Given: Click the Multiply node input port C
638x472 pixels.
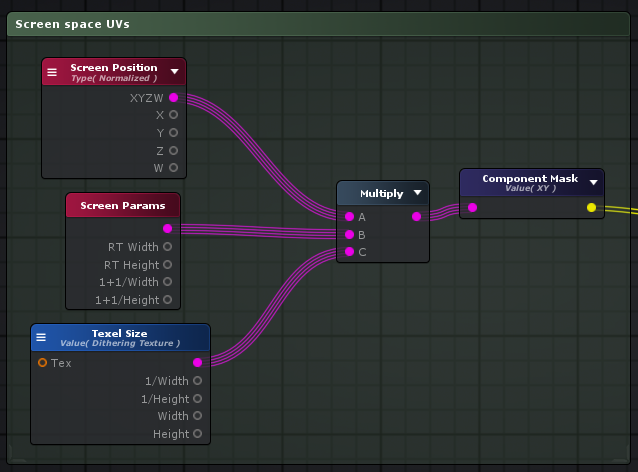Looking at the screenshot, I should [x=350, y=251].
